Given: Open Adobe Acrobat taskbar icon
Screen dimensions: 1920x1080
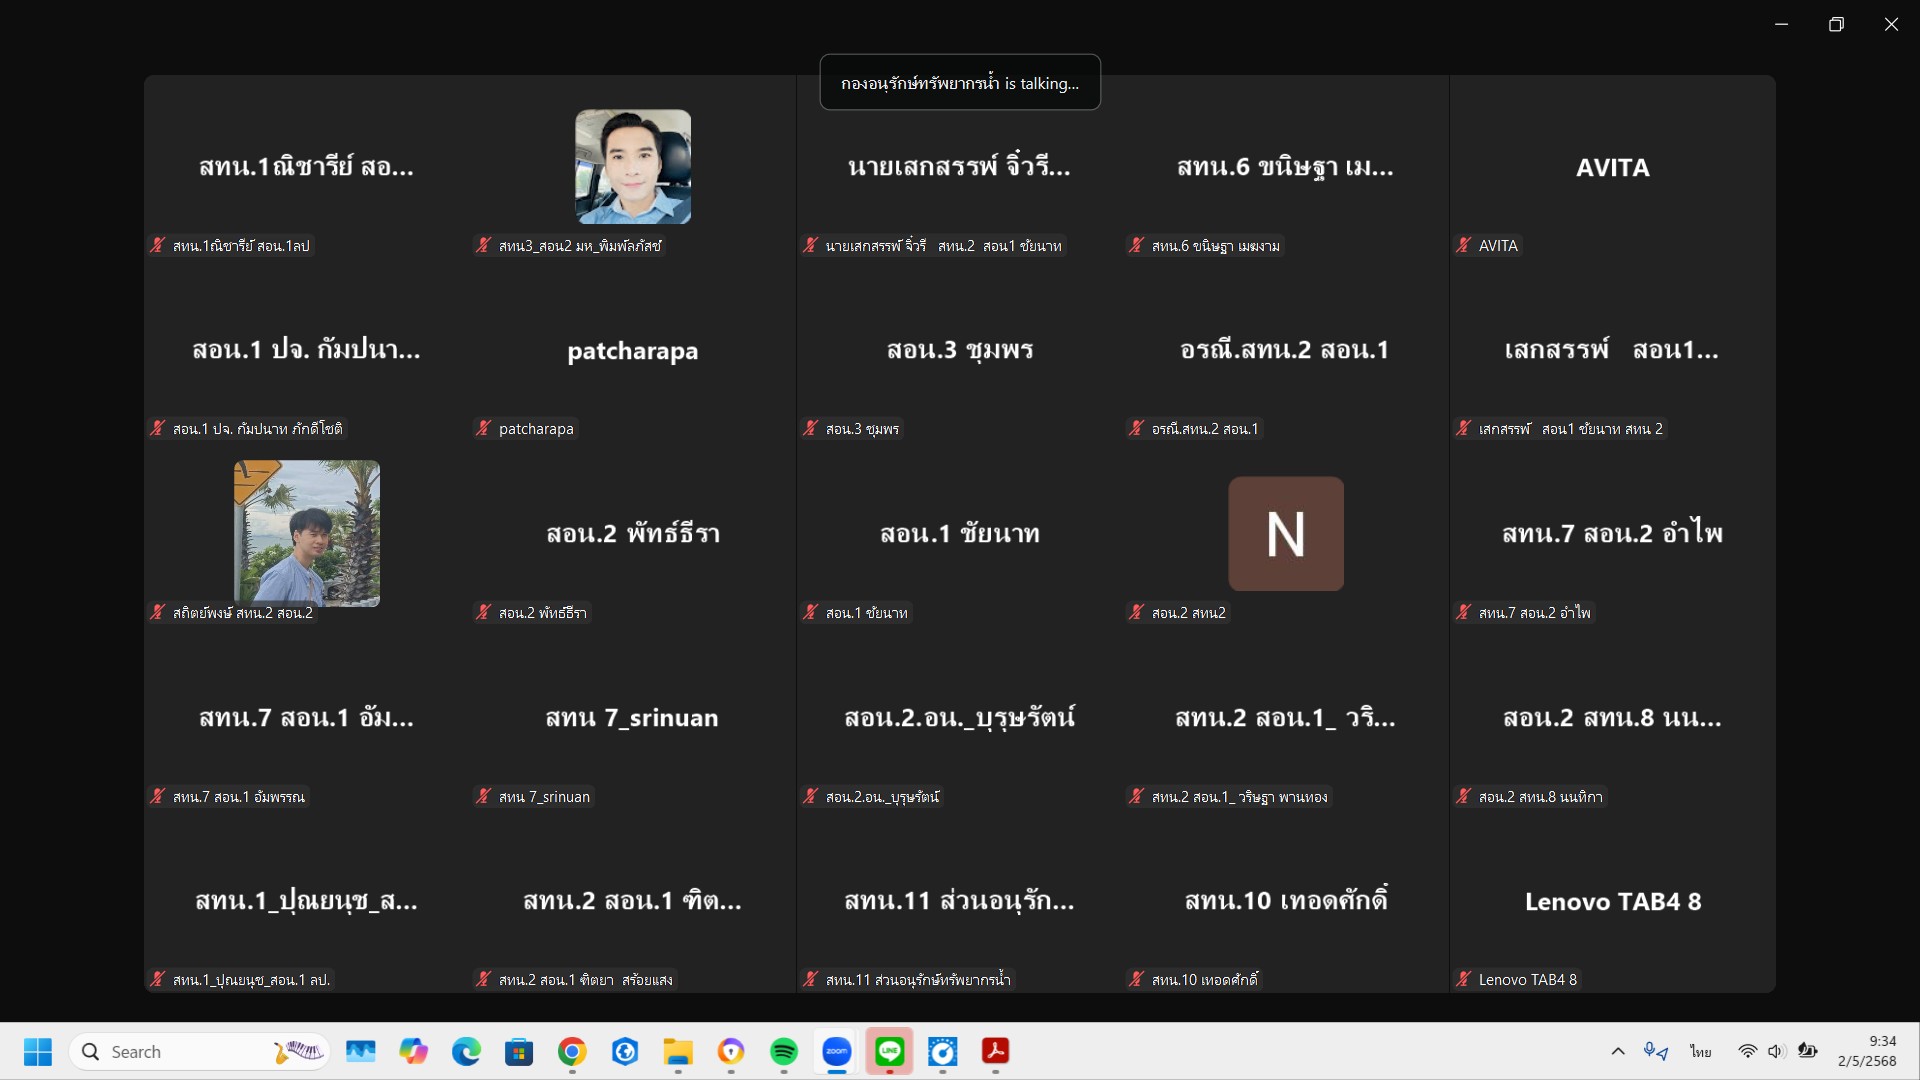Looking at the screenshot, I should [995, 1051].
